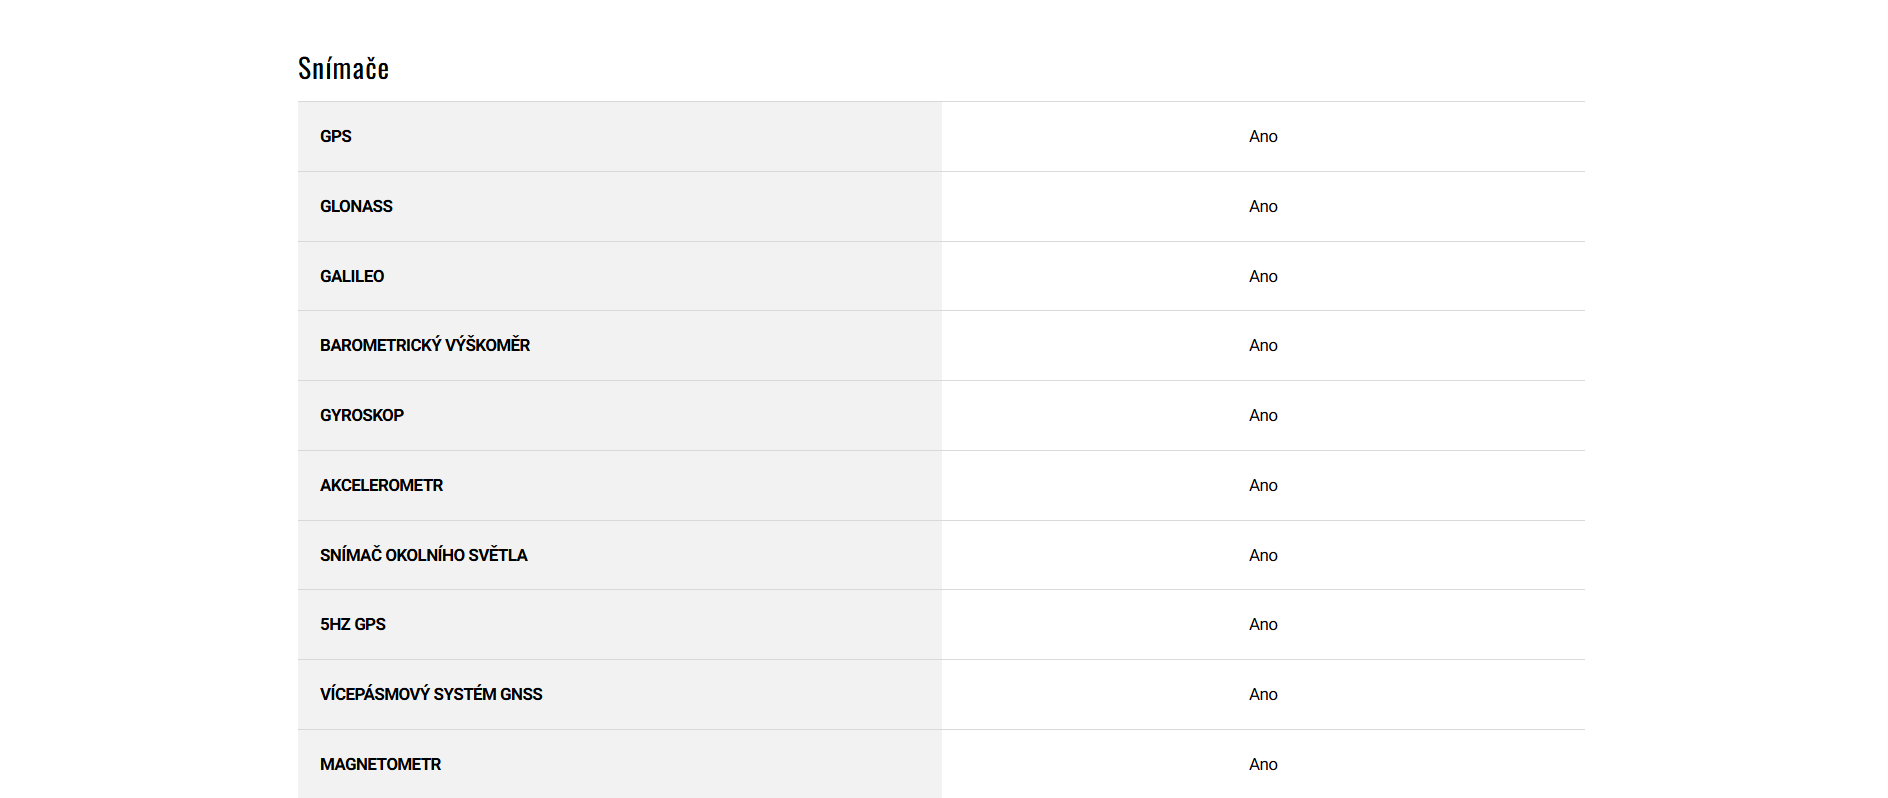1888x798 pixels.
Task: Click the Ano value beside GLONASS
Action: point(1263,206)
